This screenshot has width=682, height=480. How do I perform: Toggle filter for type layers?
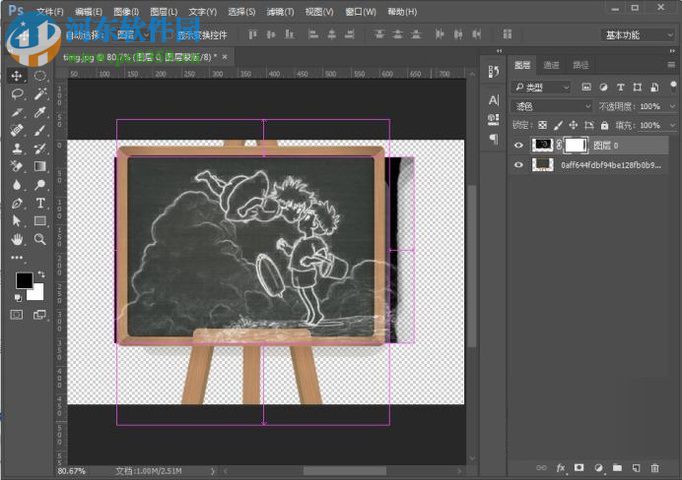click(x=621, y=87)
